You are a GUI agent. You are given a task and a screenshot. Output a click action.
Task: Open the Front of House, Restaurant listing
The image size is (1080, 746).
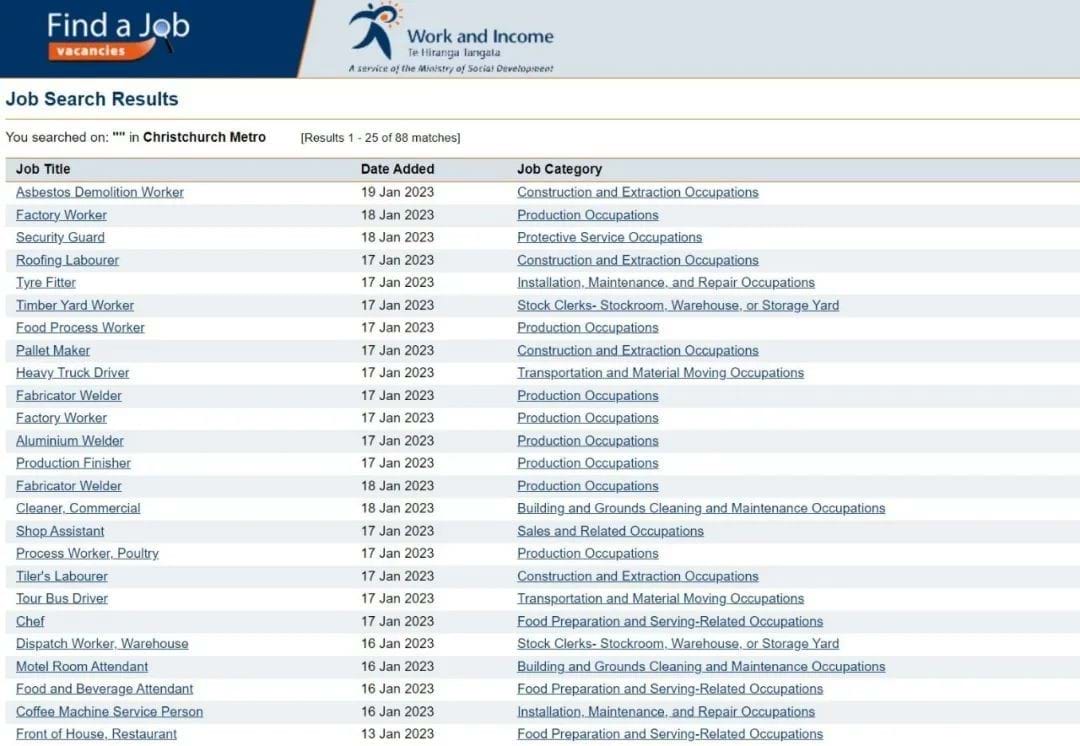tap(96, 734)
